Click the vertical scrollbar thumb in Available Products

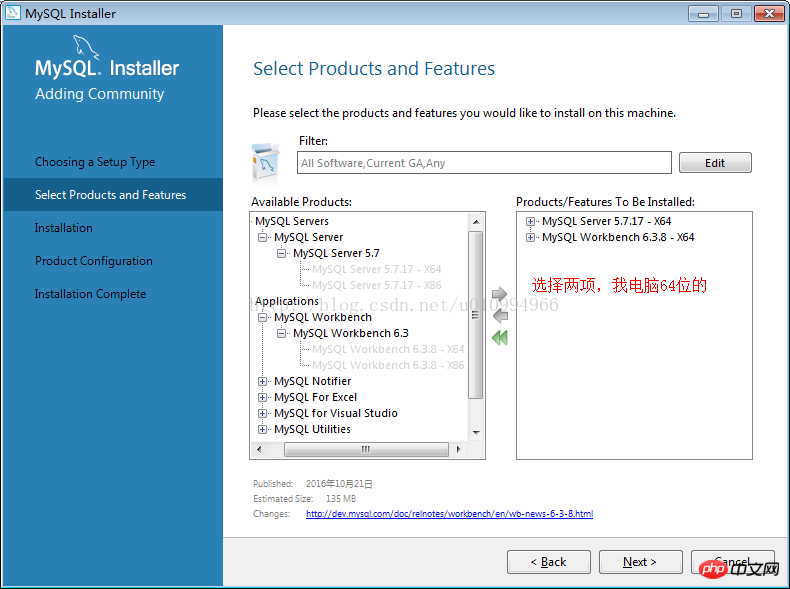click(476, 315)
